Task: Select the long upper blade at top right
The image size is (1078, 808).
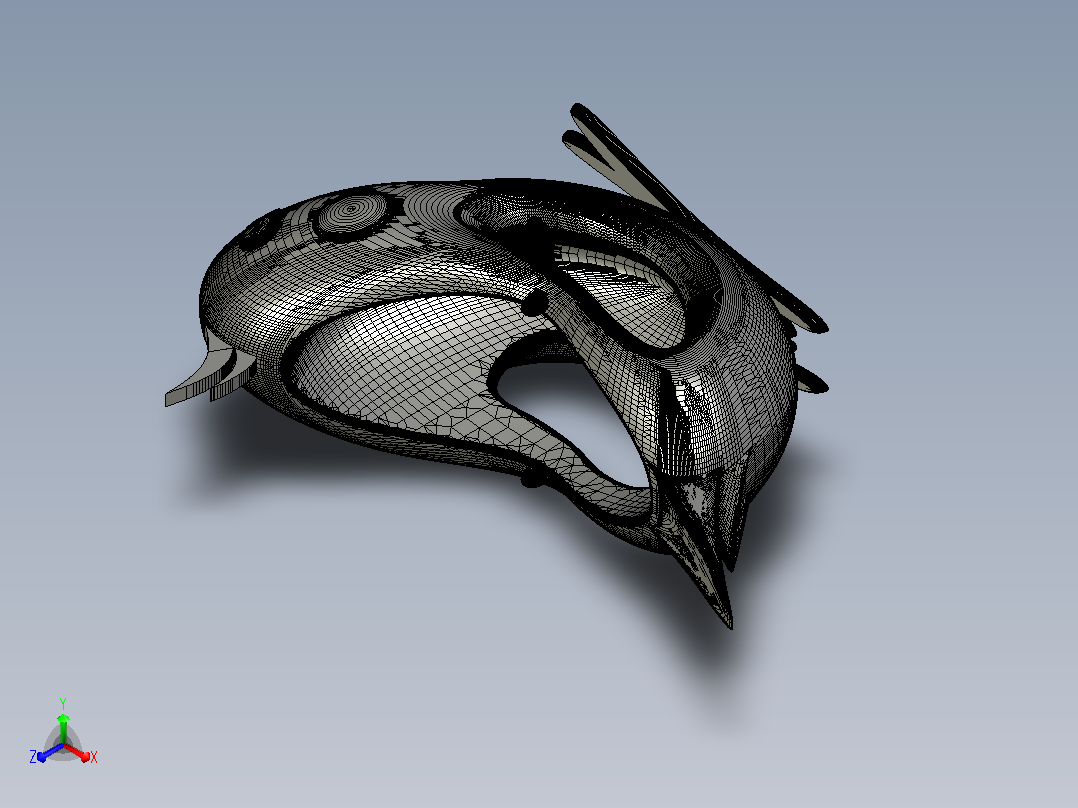Action: (694, 213)
